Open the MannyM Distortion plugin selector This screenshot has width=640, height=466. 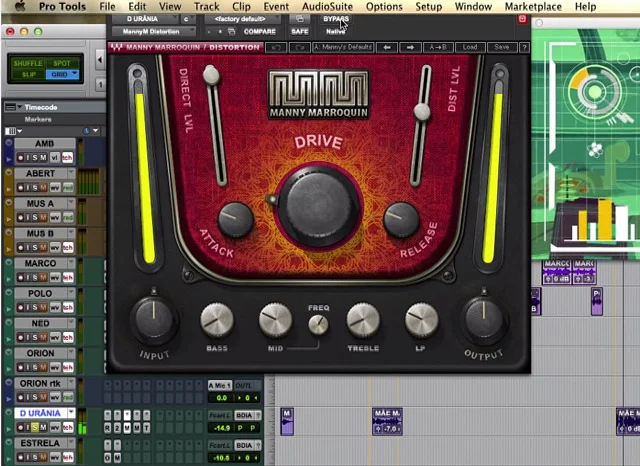pyautogui.click(x=154, y=31)
